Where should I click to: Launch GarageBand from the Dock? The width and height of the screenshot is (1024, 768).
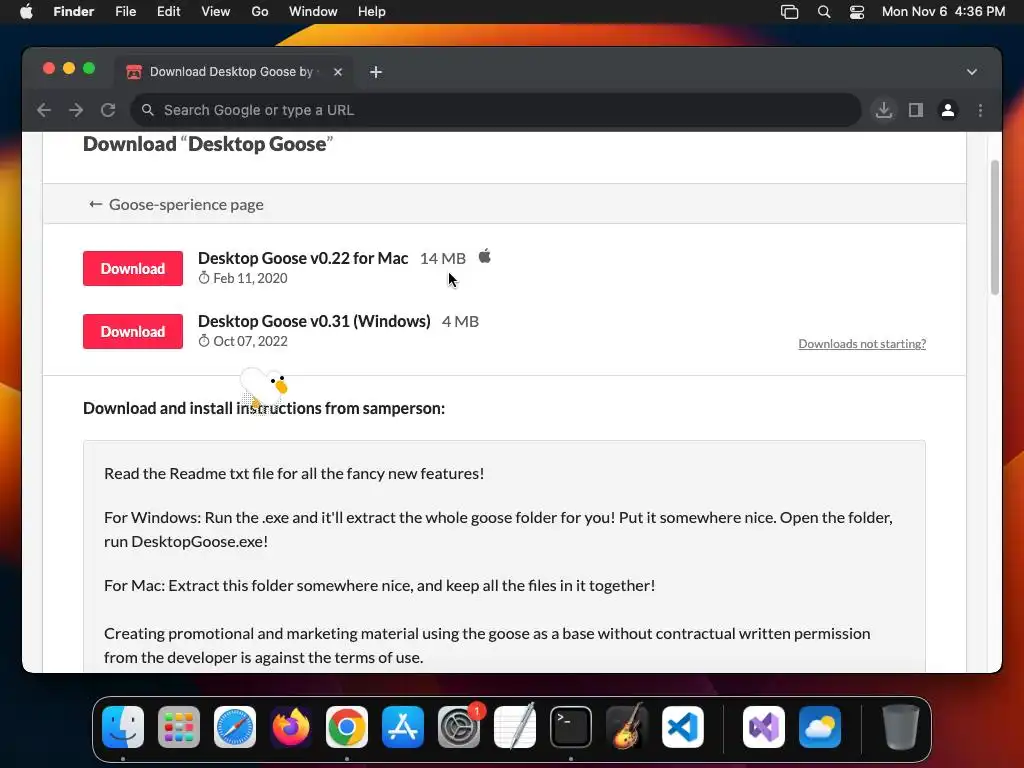click(627, 727)
